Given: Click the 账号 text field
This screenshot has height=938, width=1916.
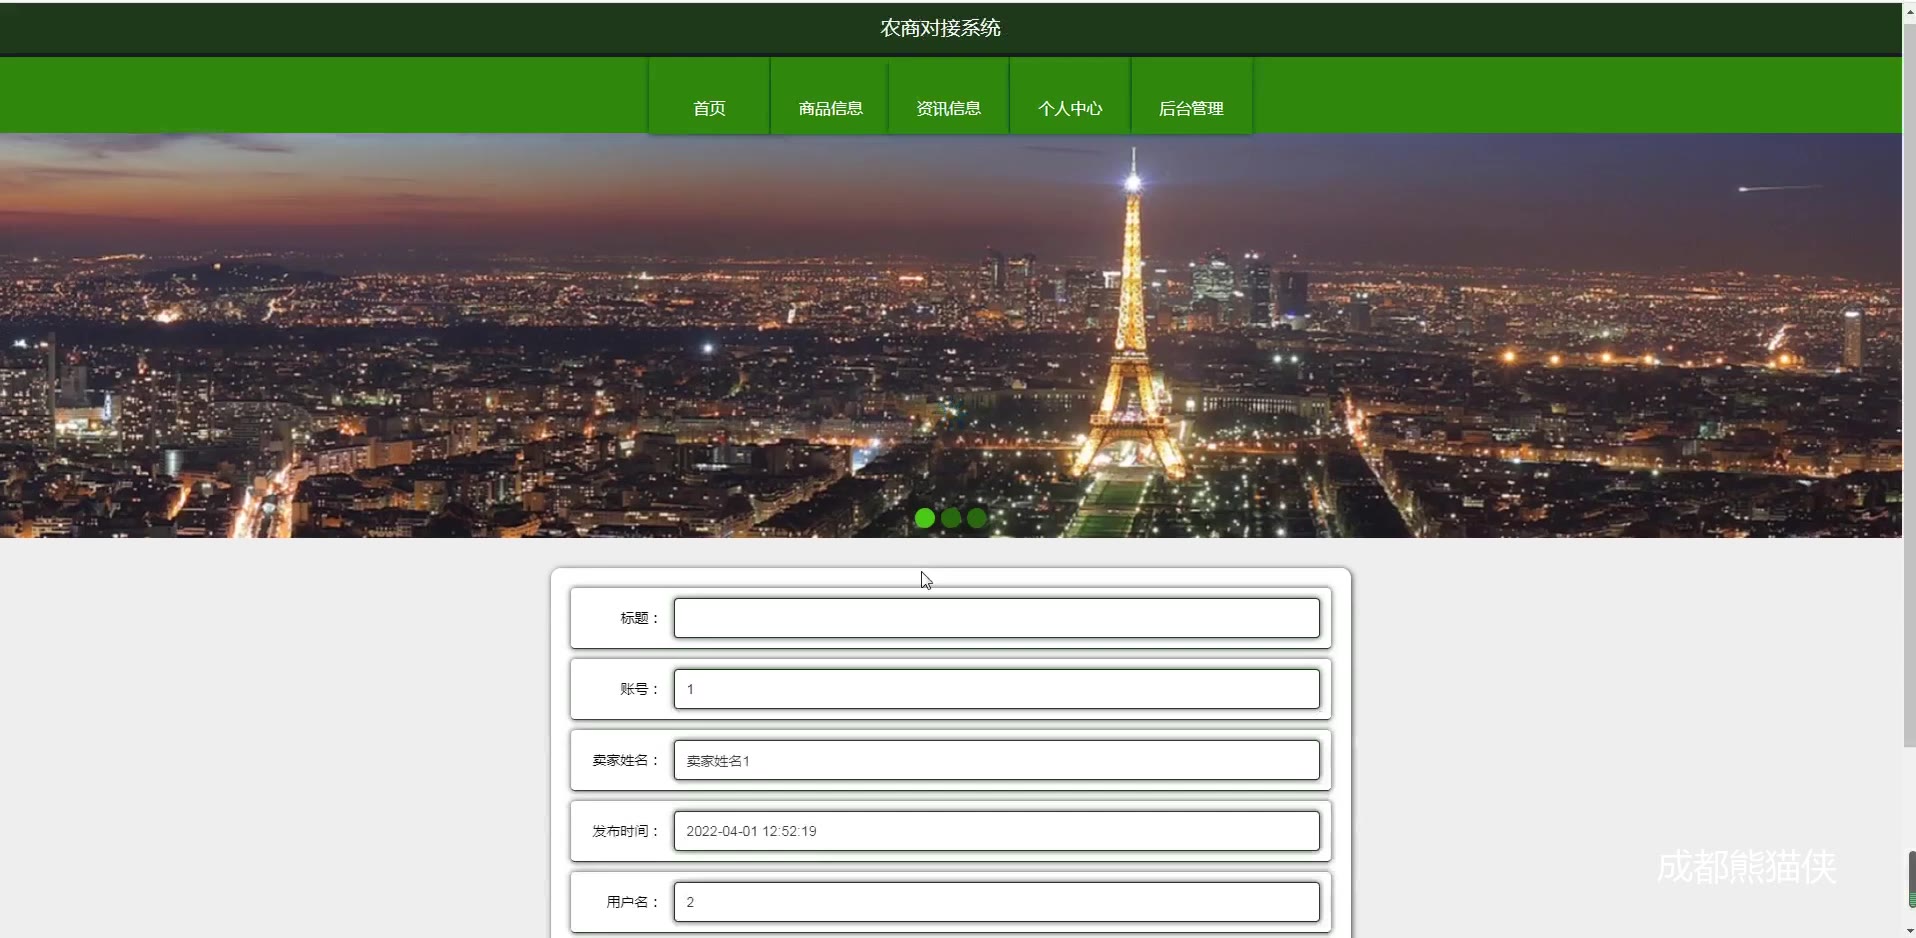Looking at the screenshot, I should coord(997,689).
